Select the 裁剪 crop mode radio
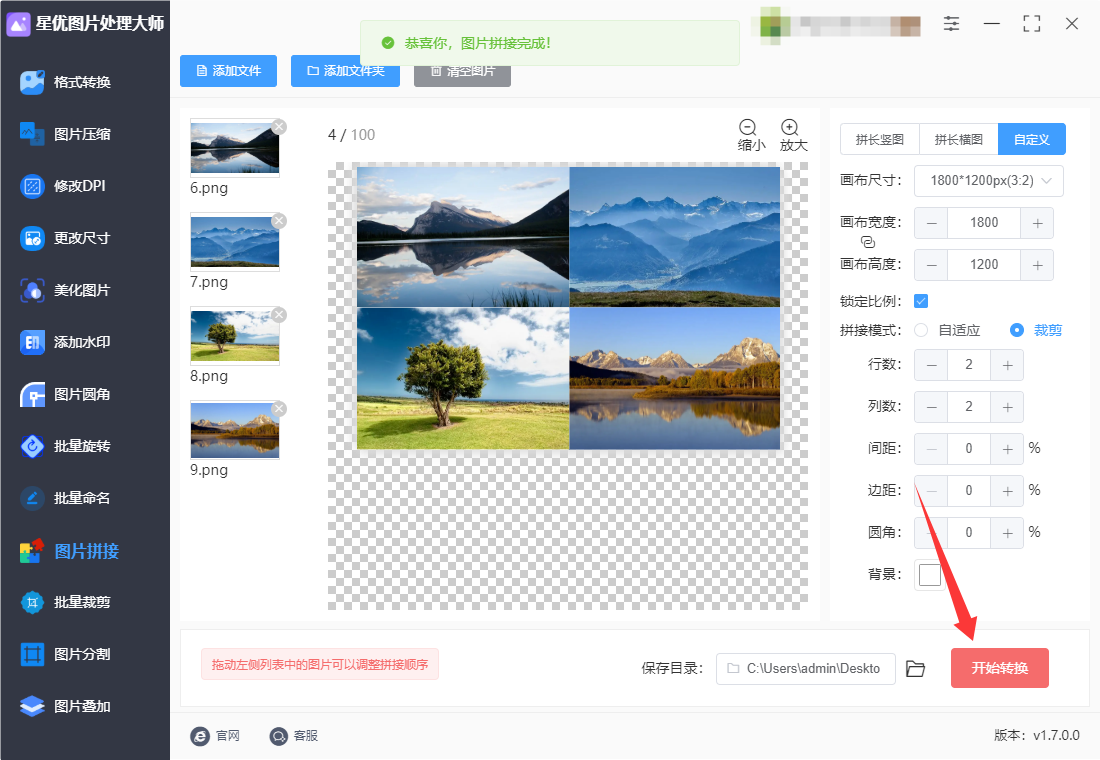The height and width of the screenshot is (760, 1100). 1017,330
